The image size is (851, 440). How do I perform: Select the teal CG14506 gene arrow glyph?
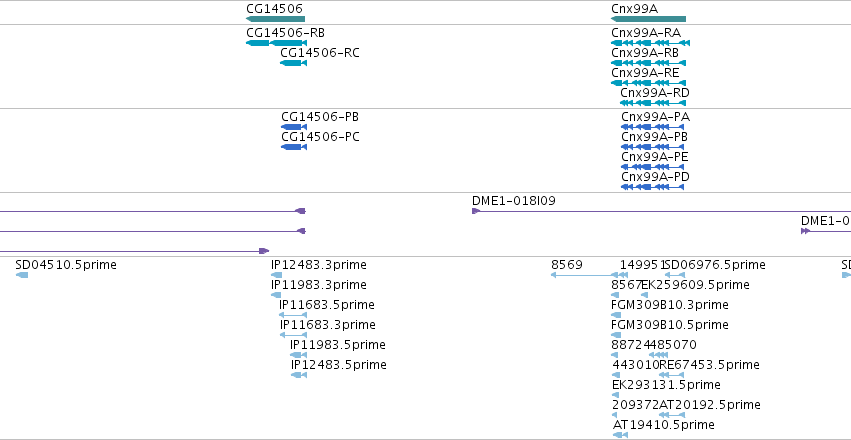pyautogui.click(x=275, y=19)
